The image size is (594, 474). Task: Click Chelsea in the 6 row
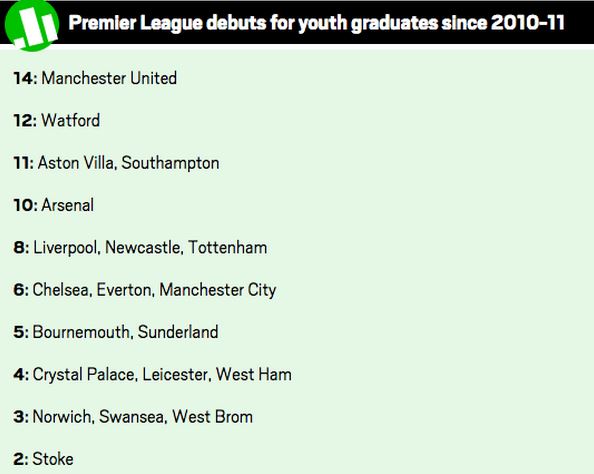(62, 290)
